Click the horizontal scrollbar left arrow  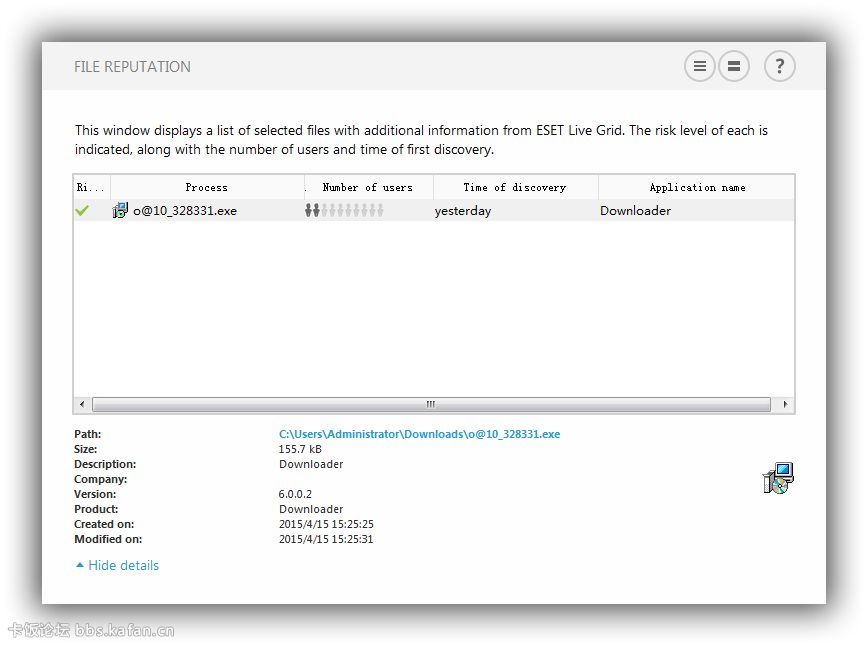tap(82, 405)
